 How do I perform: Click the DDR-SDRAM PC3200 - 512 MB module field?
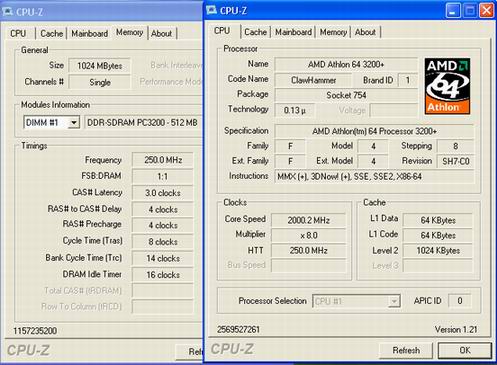[143, 123]
